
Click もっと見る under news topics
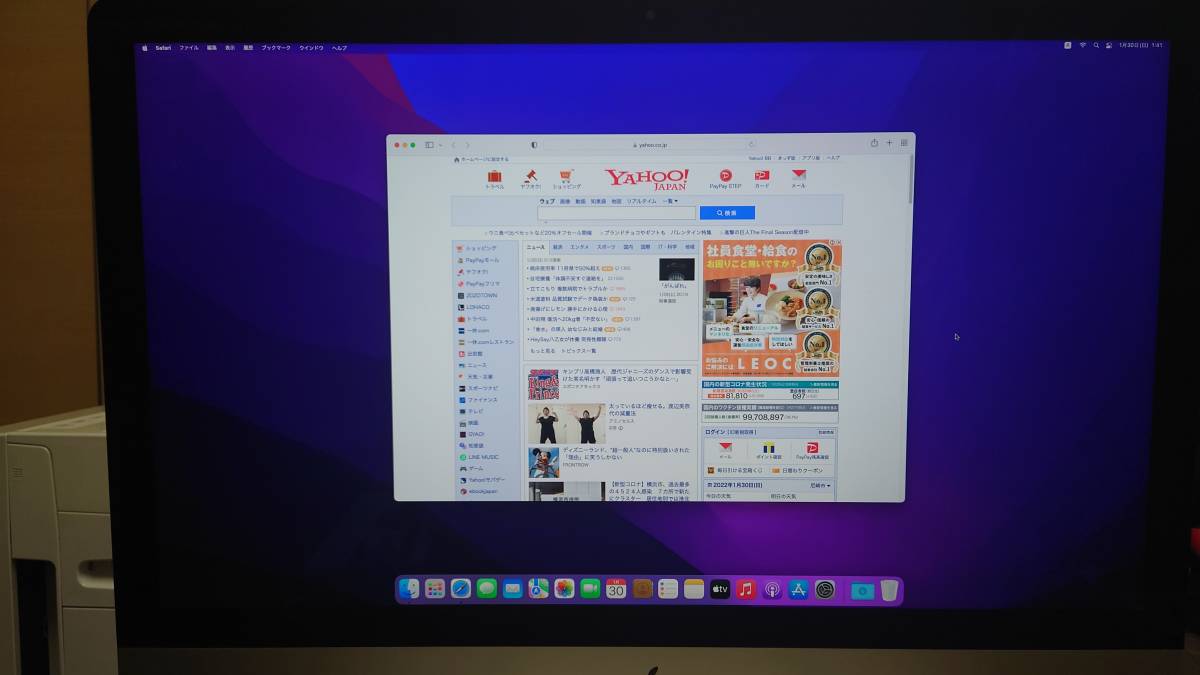(543, 351)
